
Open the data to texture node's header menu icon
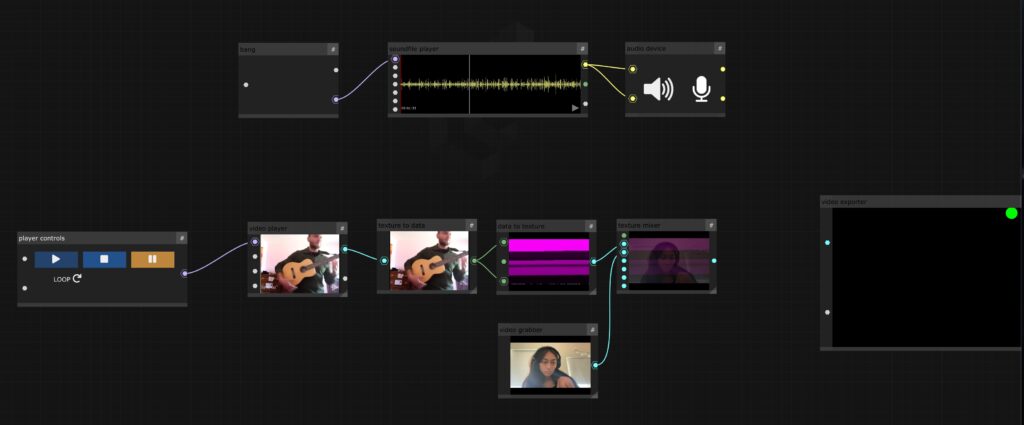[x=590, y=226]
